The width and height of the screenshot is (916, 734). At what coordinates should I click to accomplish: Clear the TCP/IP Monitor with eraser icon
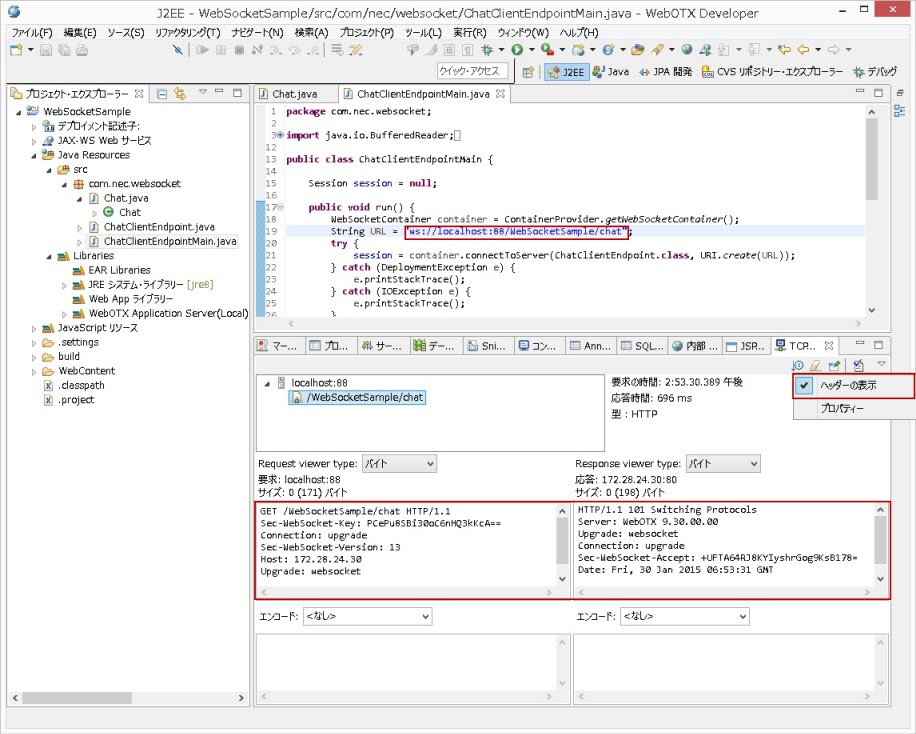(816, 366)
